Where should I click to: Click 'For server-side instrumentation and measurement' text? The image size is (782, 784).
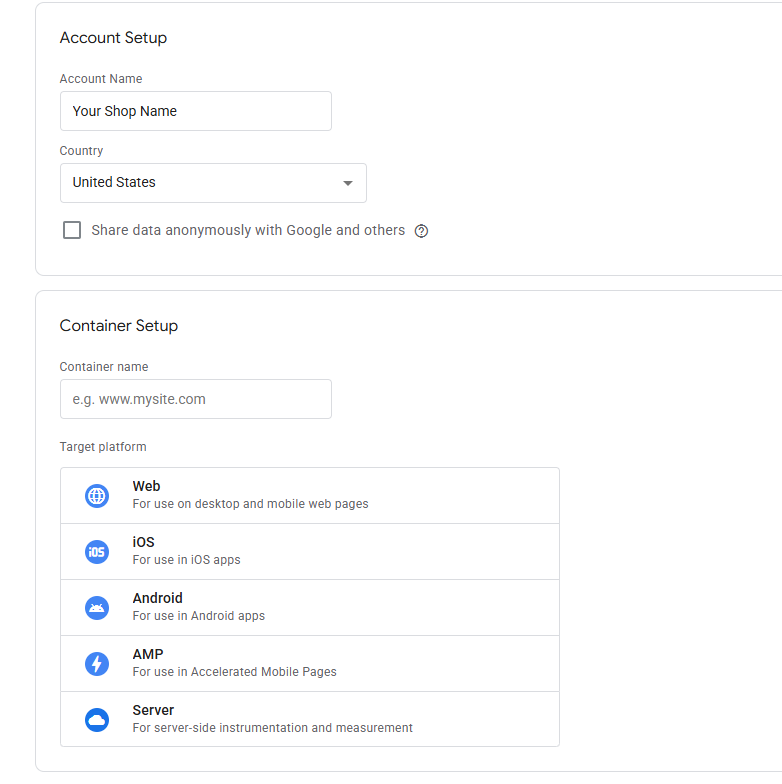[x=272, y=728]
